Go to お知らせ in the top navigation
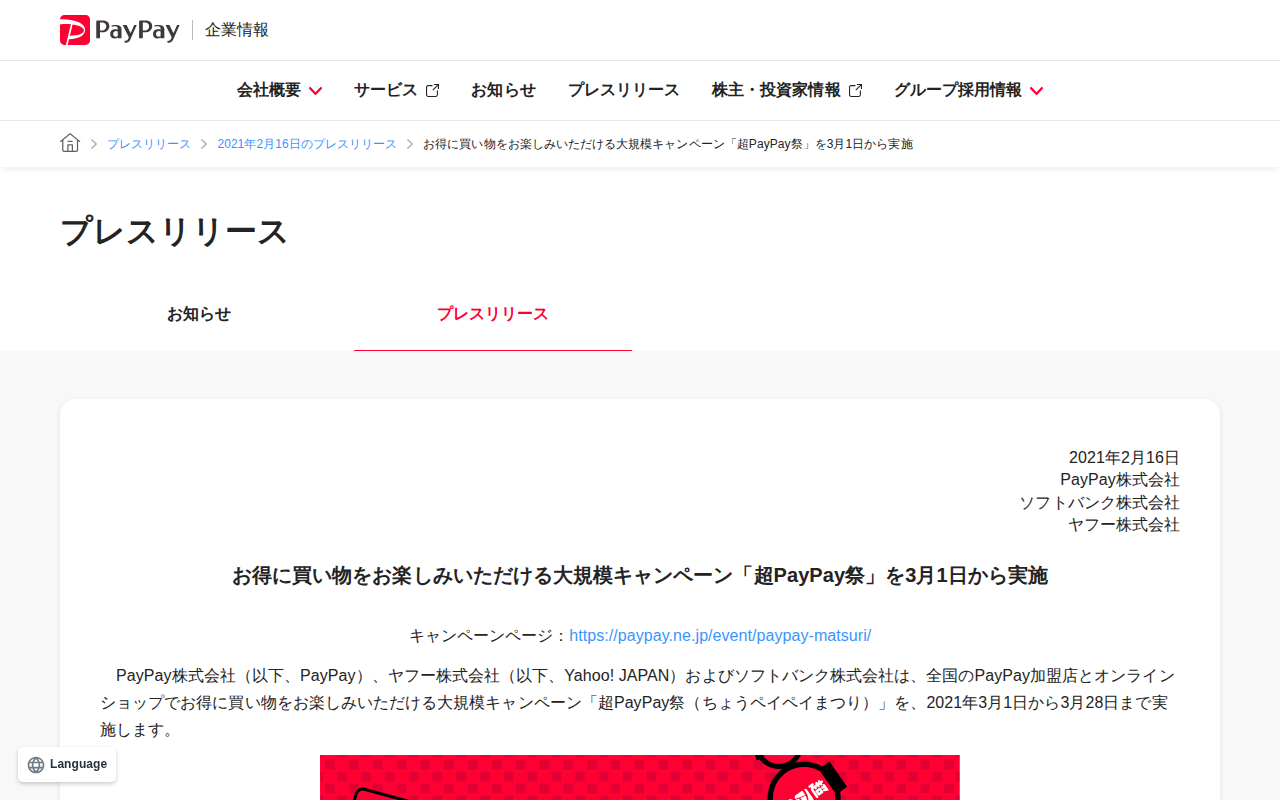 click(503, 90)
